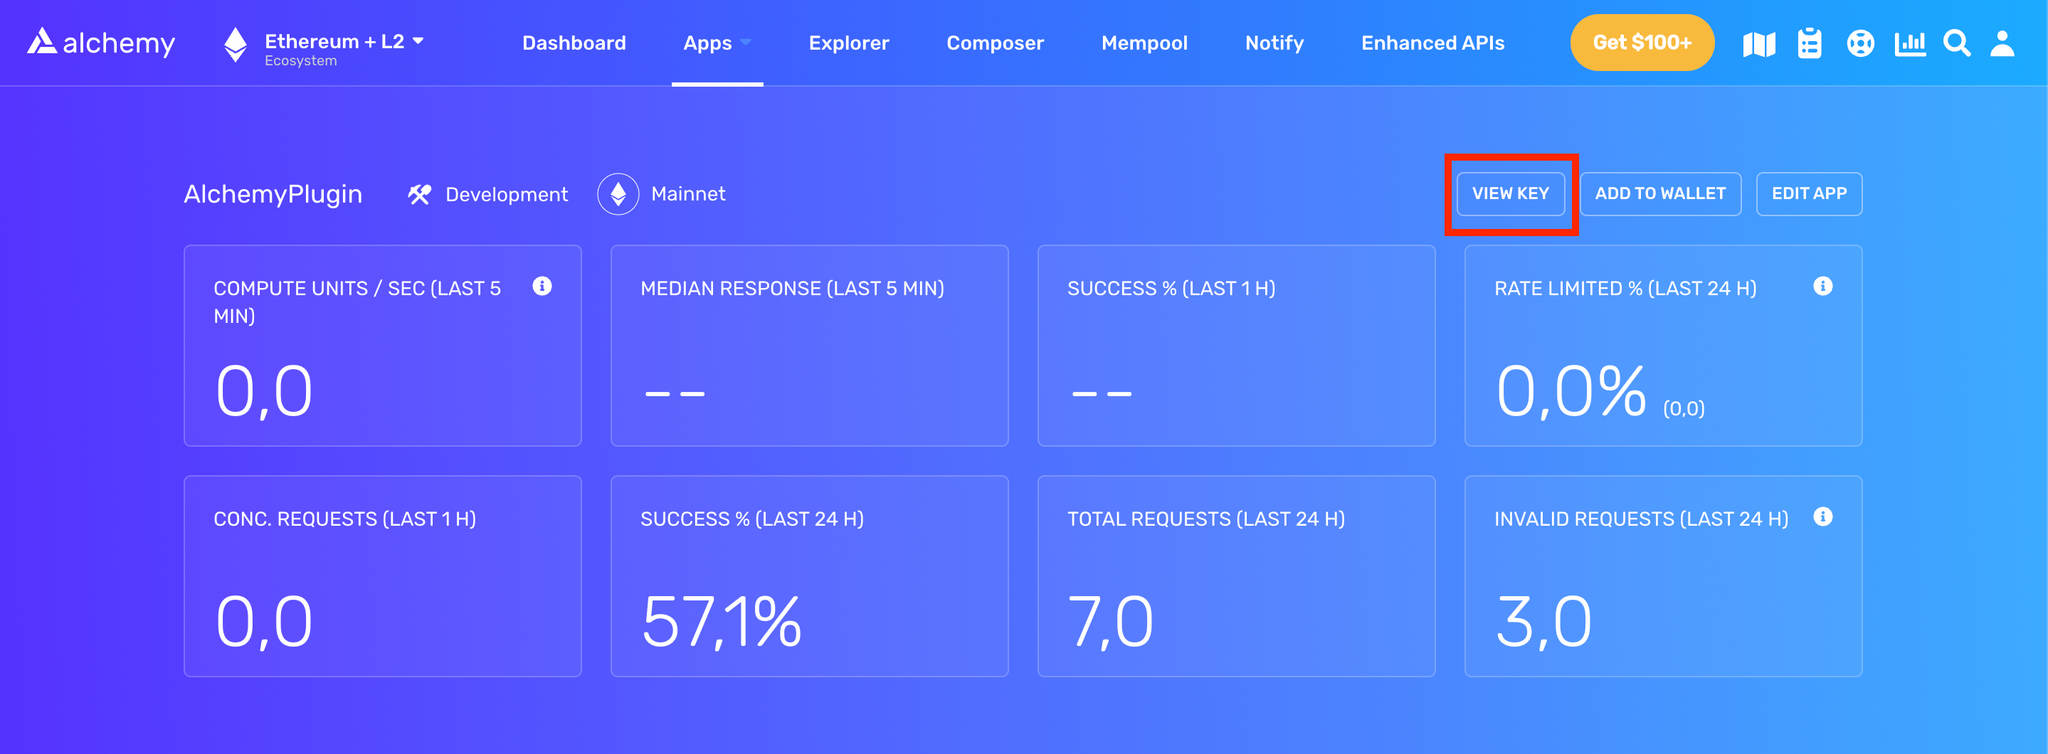Open Enhanced APIs
This screenshot has width=2048, height=754.
coord(1432,43)
